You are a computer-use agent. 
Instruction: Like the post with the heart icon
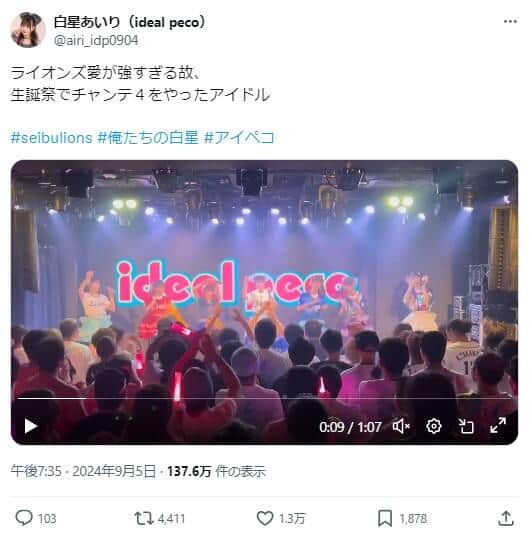[x=265, y=518]
